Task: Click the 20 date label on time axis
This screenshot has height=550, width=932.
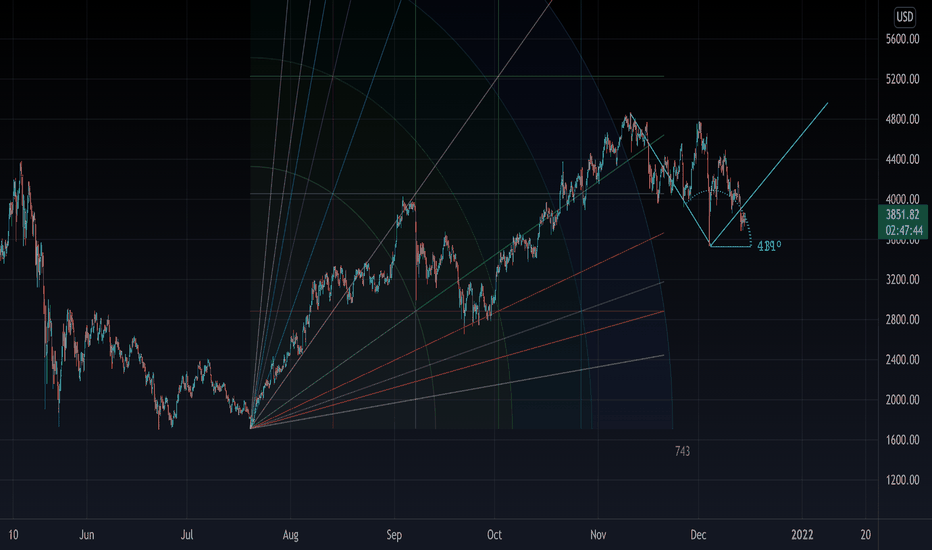Action: tap(865, 535)
